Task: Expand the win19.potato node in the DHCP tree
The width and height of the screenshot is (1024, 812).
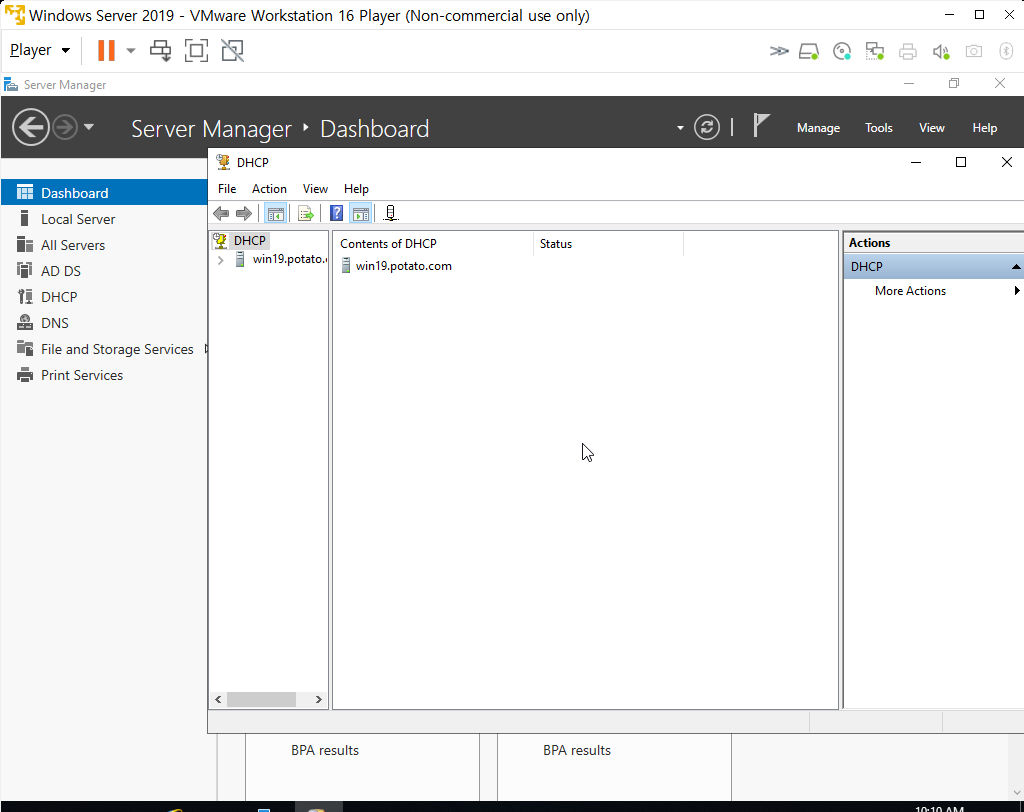Action: pyautogui.click(x=221, y=260)
